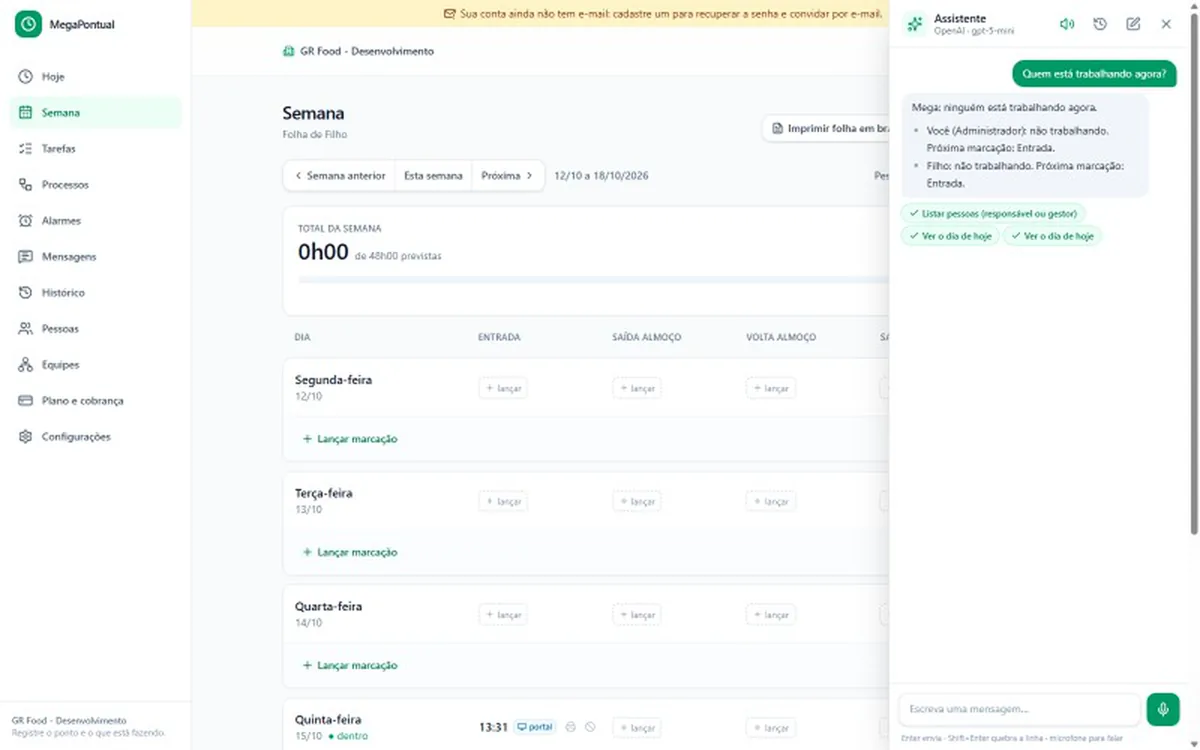This screenshot has width=1200, height=750.
Task: Click the cancel circle icon on Quinta-feira entry
Action: tap(590, 727)
